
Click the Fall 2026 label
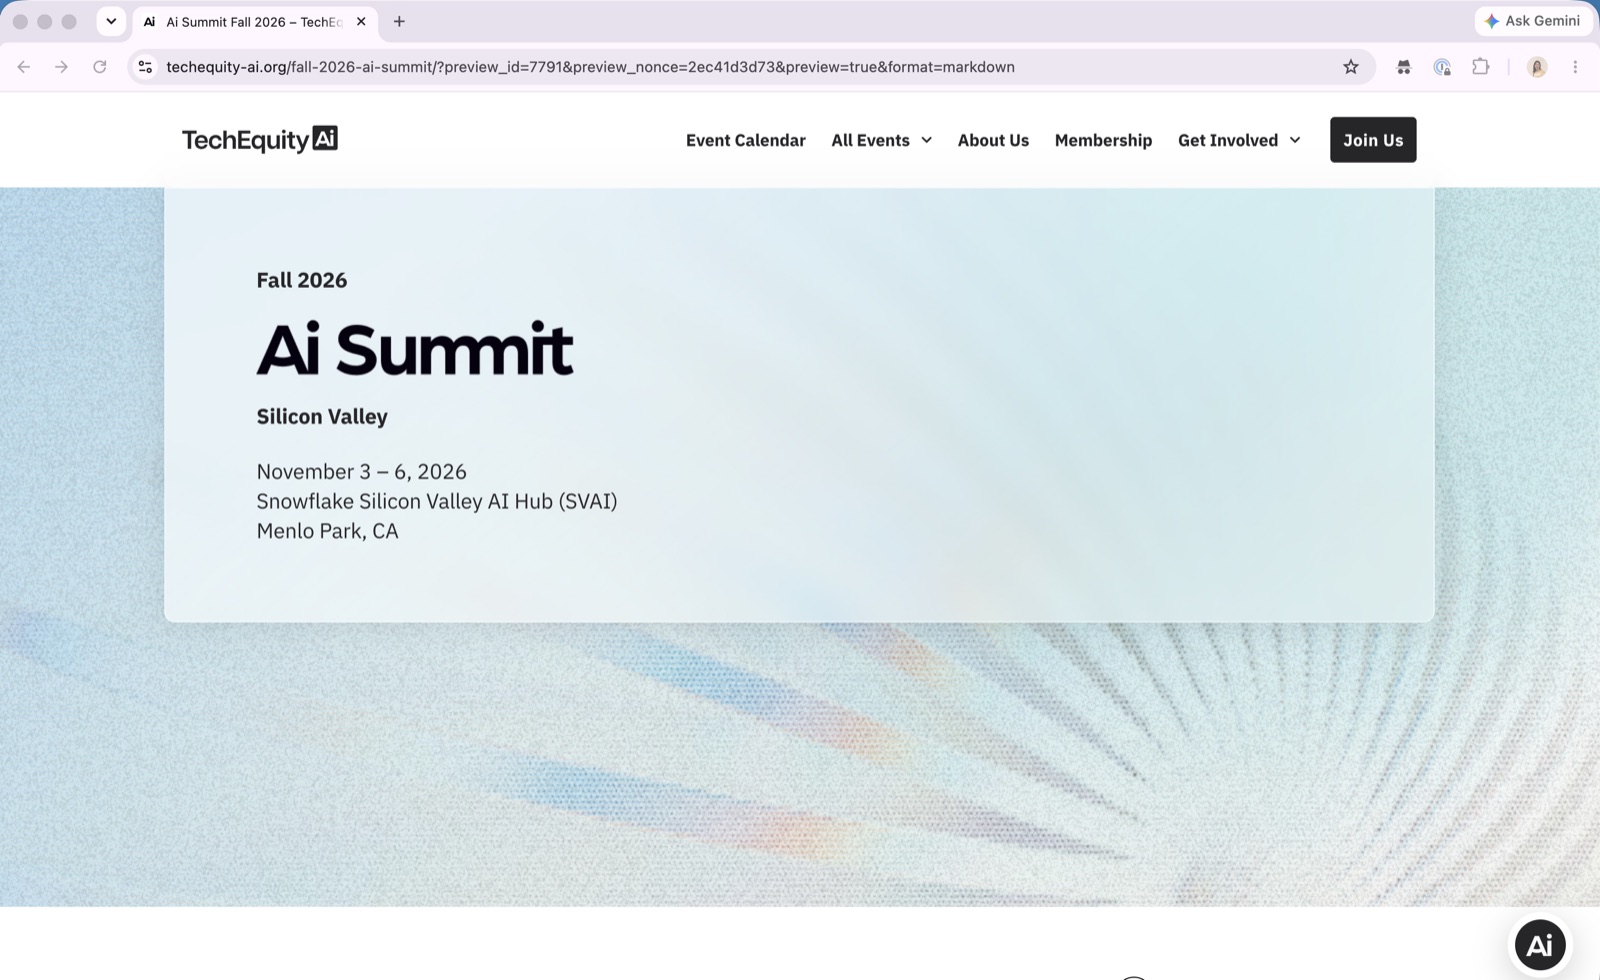(302, 280)
